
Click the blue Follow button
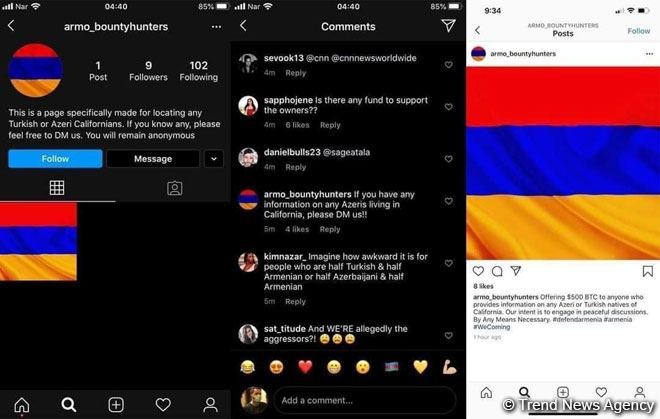(55, 159)
